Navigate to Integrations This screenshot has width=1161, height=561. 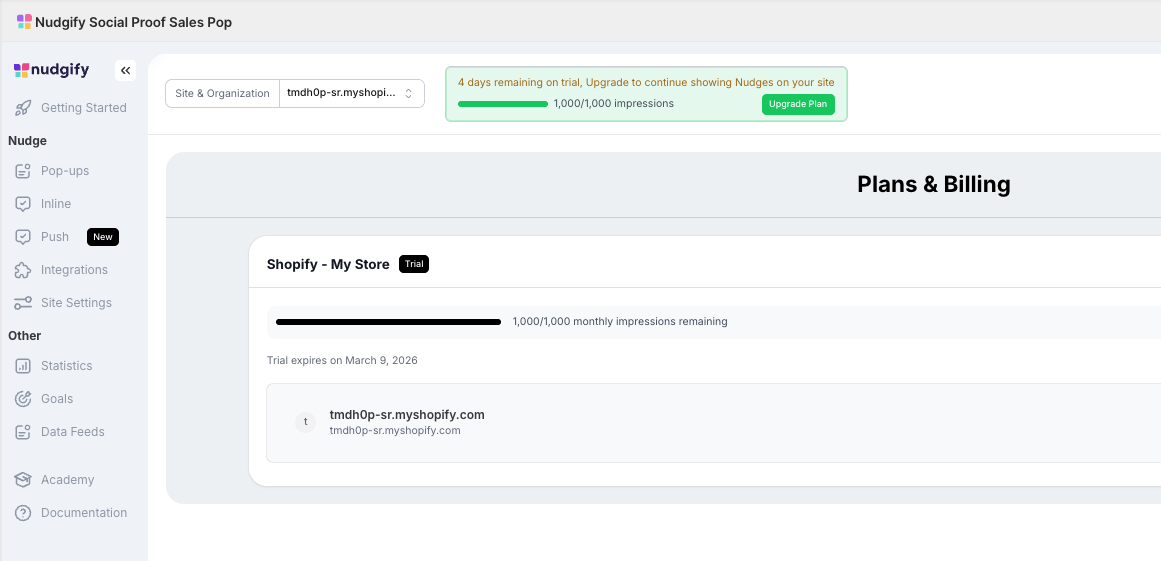tap(74, 270)
